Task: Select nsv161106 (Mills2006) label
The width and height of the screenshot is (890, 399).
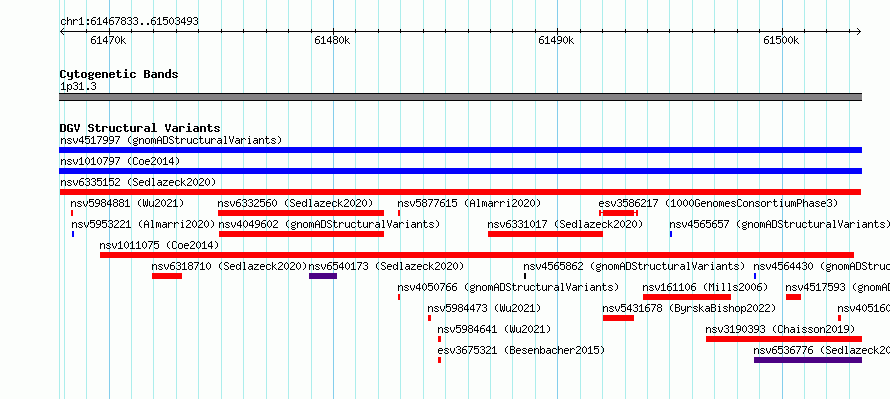Action: pos(705,287)
